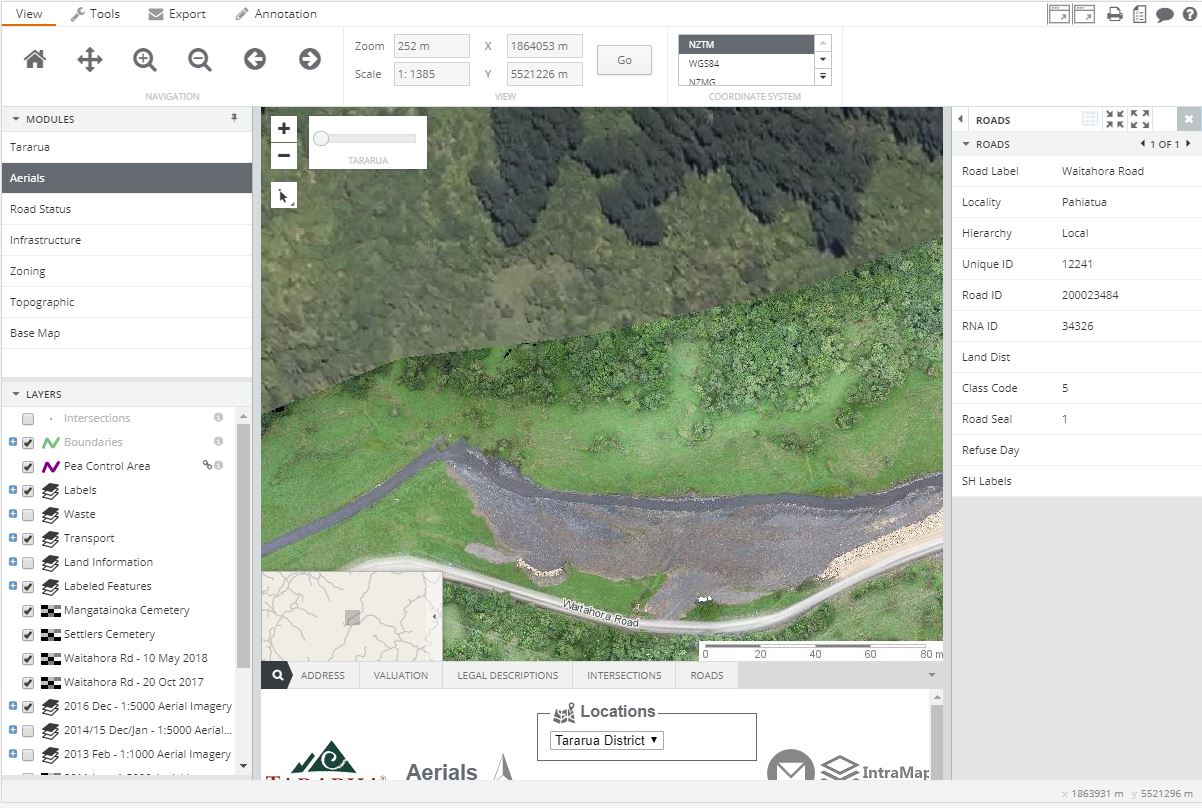Viewport: 1202px width, 808px height.
Task: Click the Zoom value input field
Action: click(432, 46)
